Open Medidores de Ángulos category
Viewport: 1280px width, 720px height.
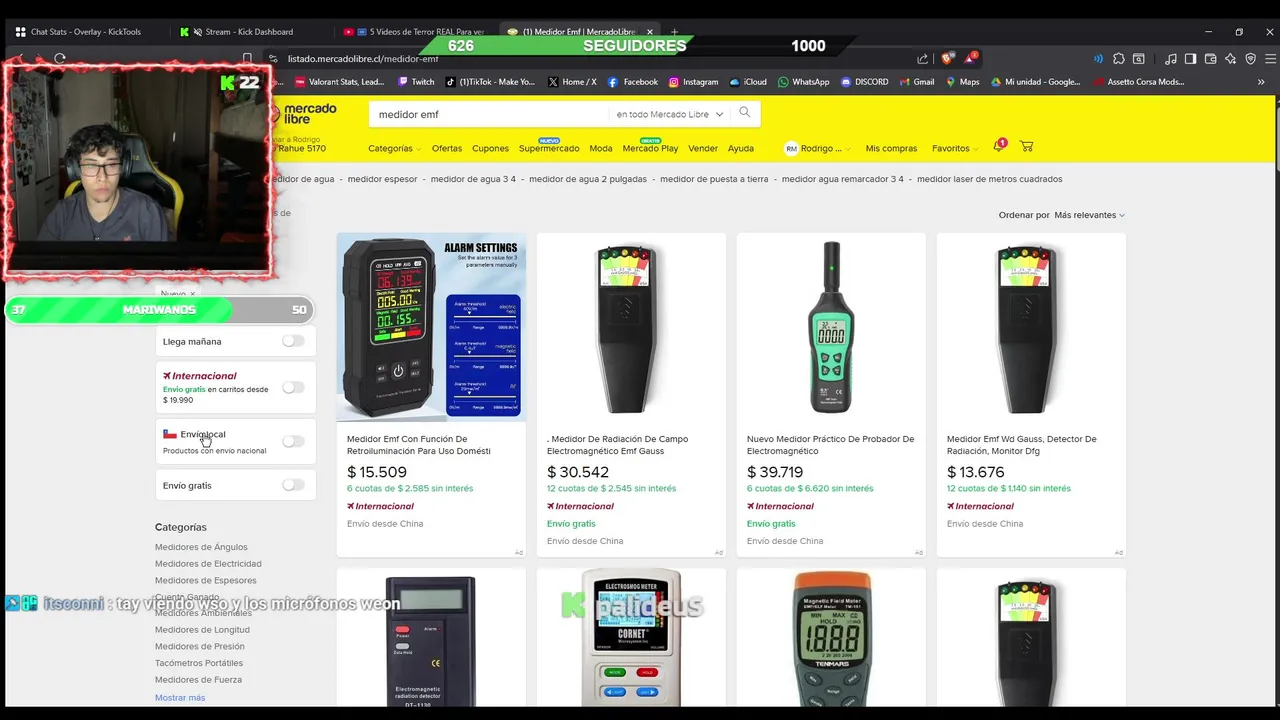point(201,547)
